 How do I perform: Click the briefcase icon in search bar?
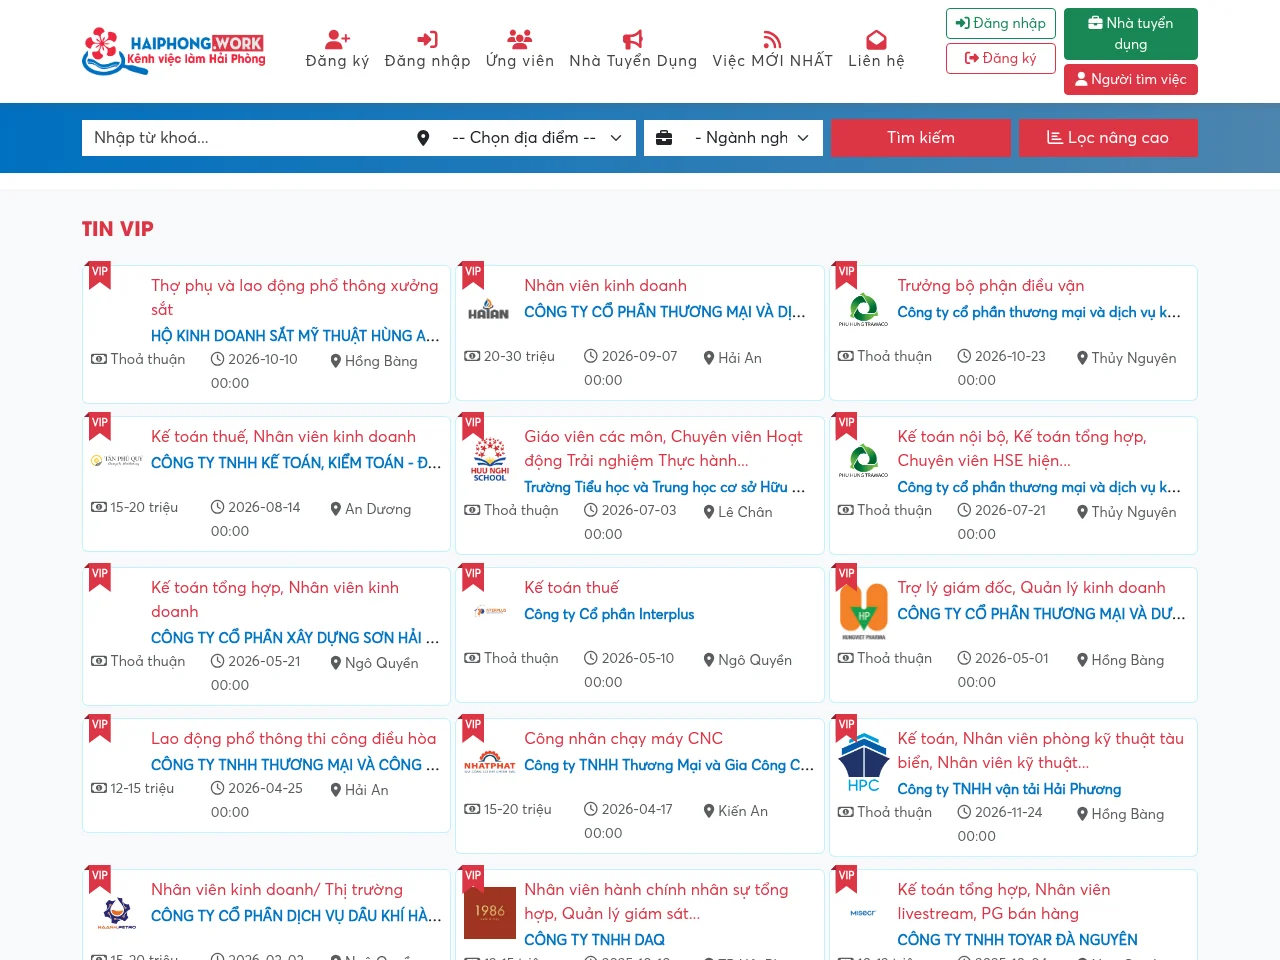(x=664, y=138)
